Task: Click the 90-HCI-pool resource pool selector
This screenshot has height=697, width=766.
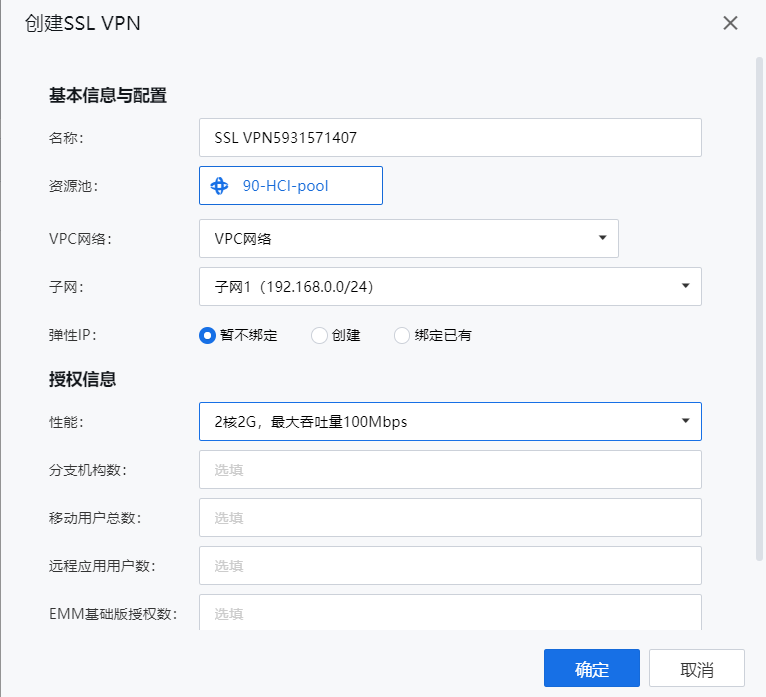Action: (291, 186)
